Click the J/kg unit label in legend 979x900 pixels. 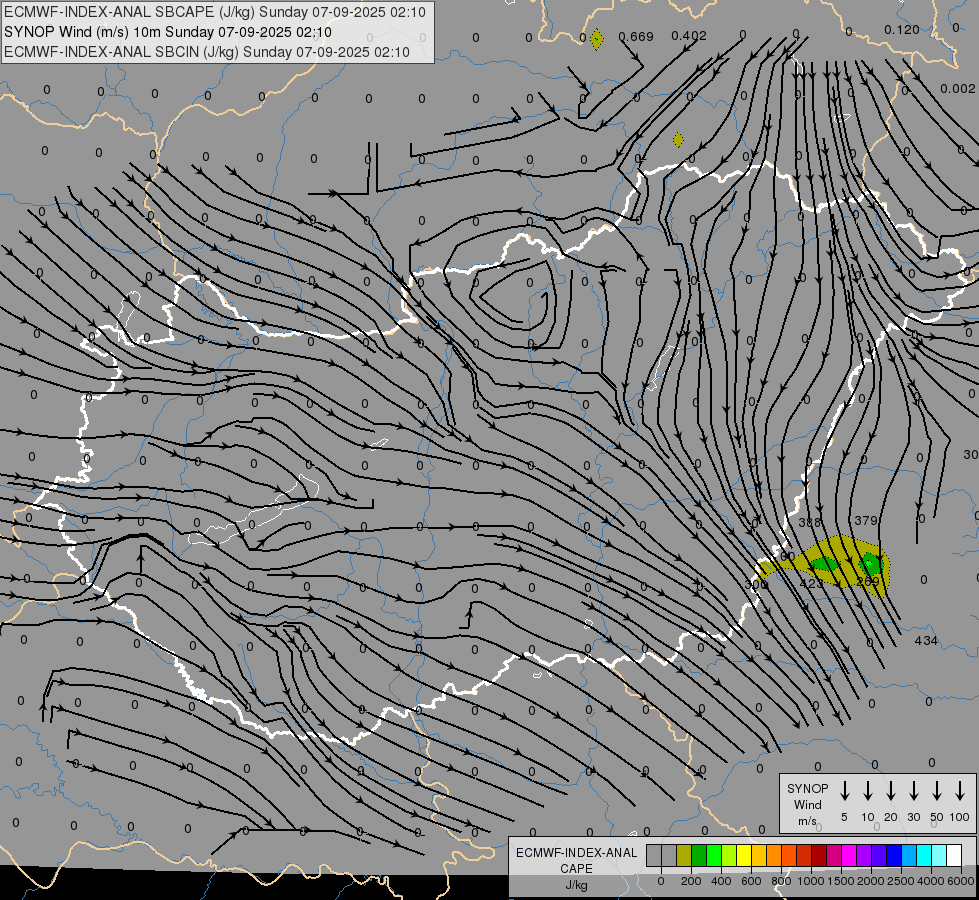(x=576, y=885)
